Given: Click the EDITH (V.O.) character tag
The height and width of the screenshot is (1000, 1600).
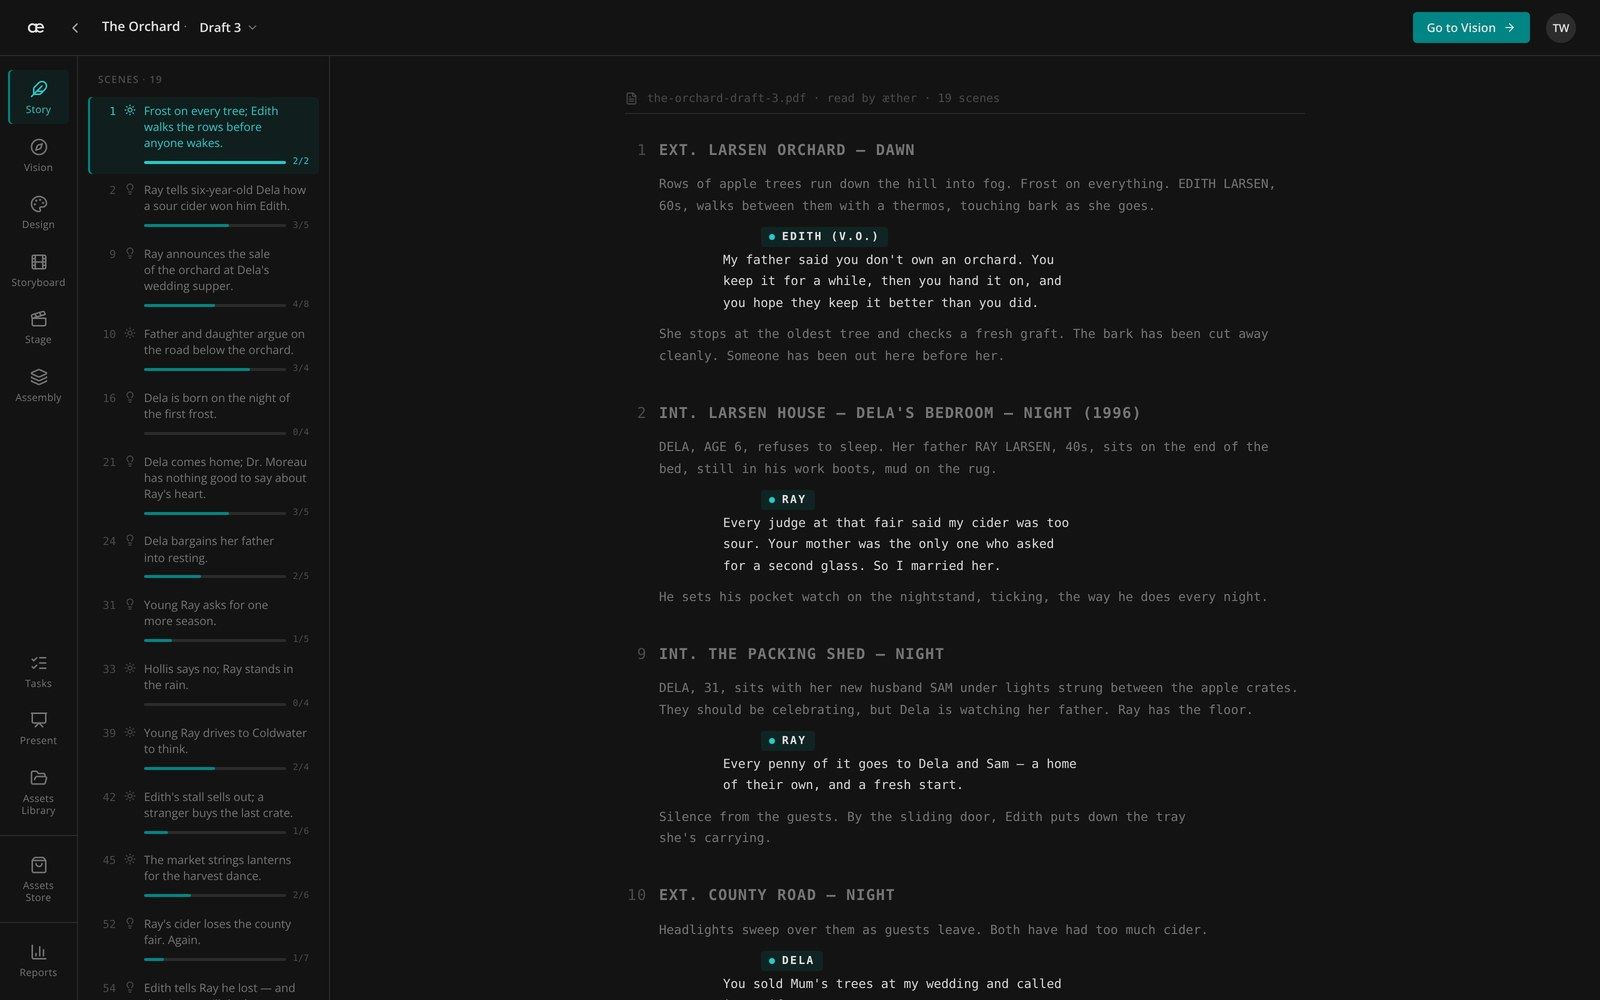Looking at the screenshot, I should point(824,237).
